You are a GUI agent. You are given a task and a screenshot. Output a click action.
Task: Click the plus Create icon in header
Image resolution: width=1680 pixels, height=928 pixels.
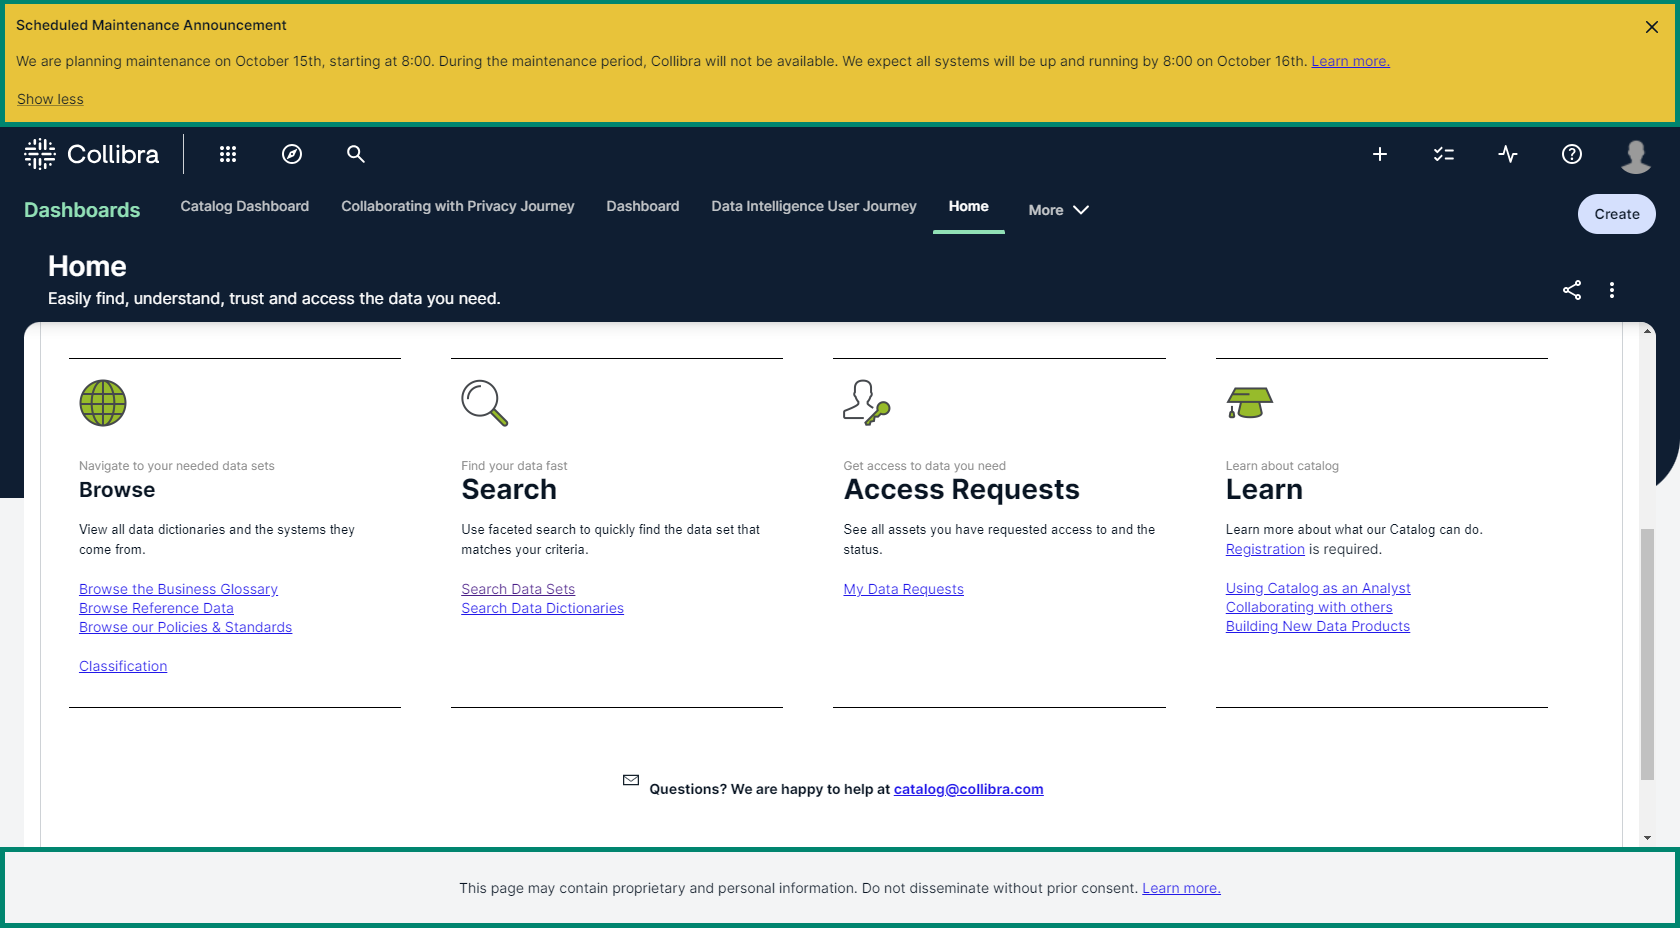pos(1380,154)
